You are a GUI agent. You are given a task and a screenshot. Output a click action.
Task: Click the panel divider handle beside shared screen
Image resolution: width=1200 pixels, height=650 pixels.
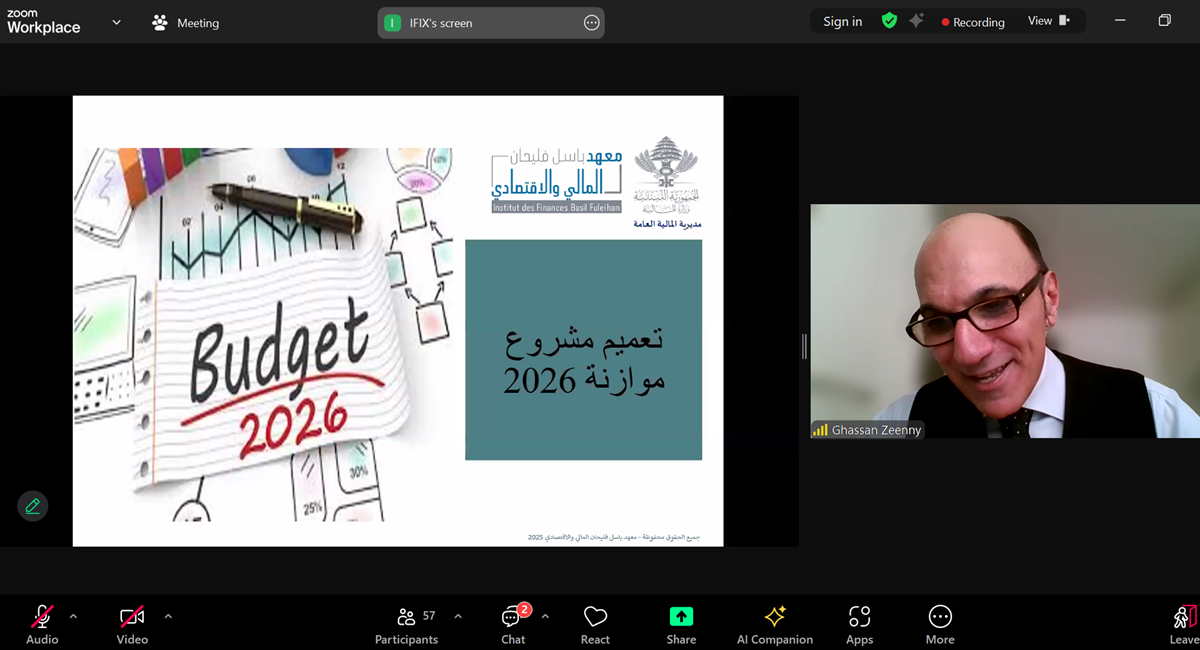(804, 346)
